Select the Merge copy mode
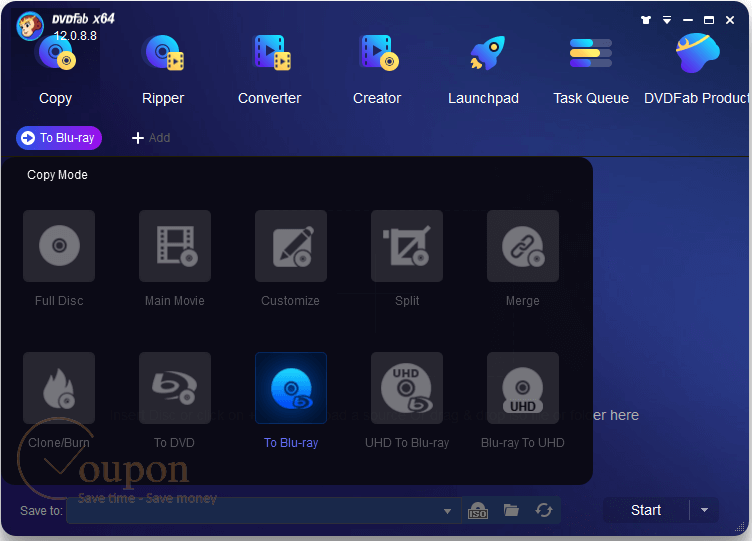Image resolution: width=752 pixels, height=541 pixels. pyautogui.click(x=523, y=246)
